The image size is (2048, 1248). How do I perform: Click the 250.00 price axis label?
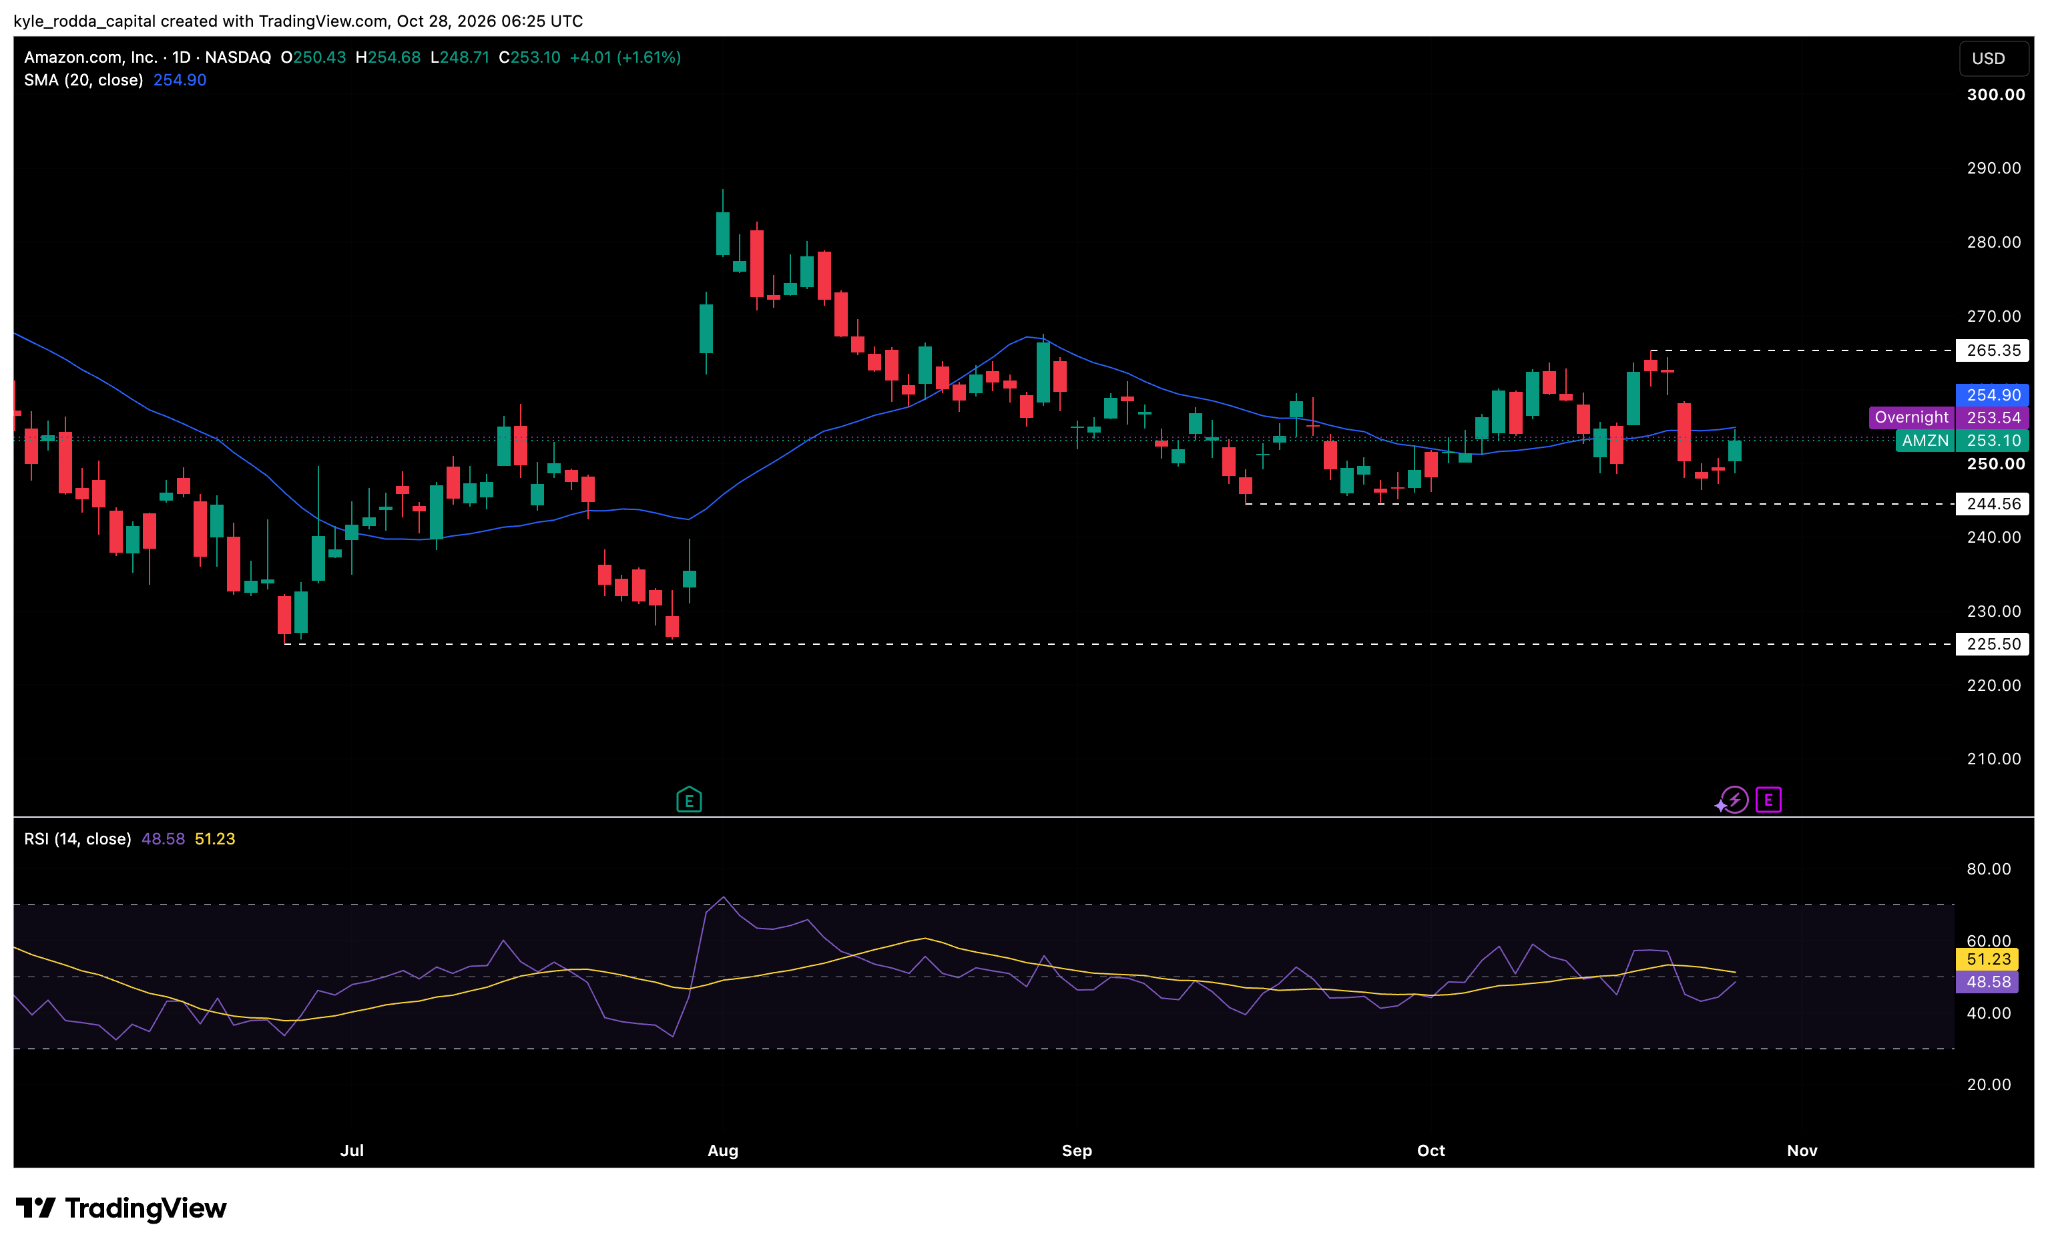pyautogui.click(x=1996, y=464)
